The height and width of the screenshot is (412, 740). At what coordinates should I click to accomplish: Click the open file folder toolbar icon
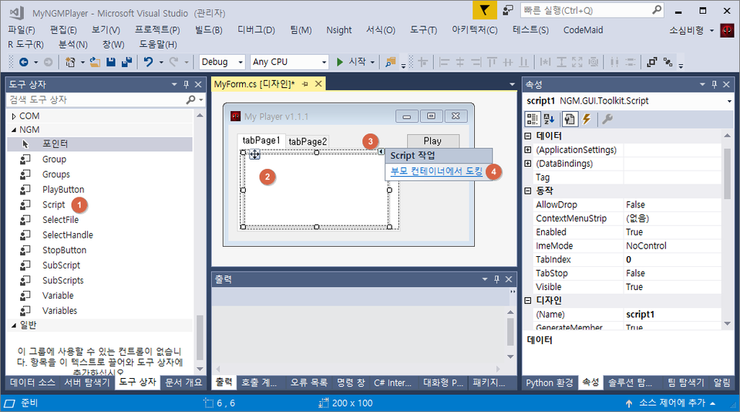pos(95,62)
